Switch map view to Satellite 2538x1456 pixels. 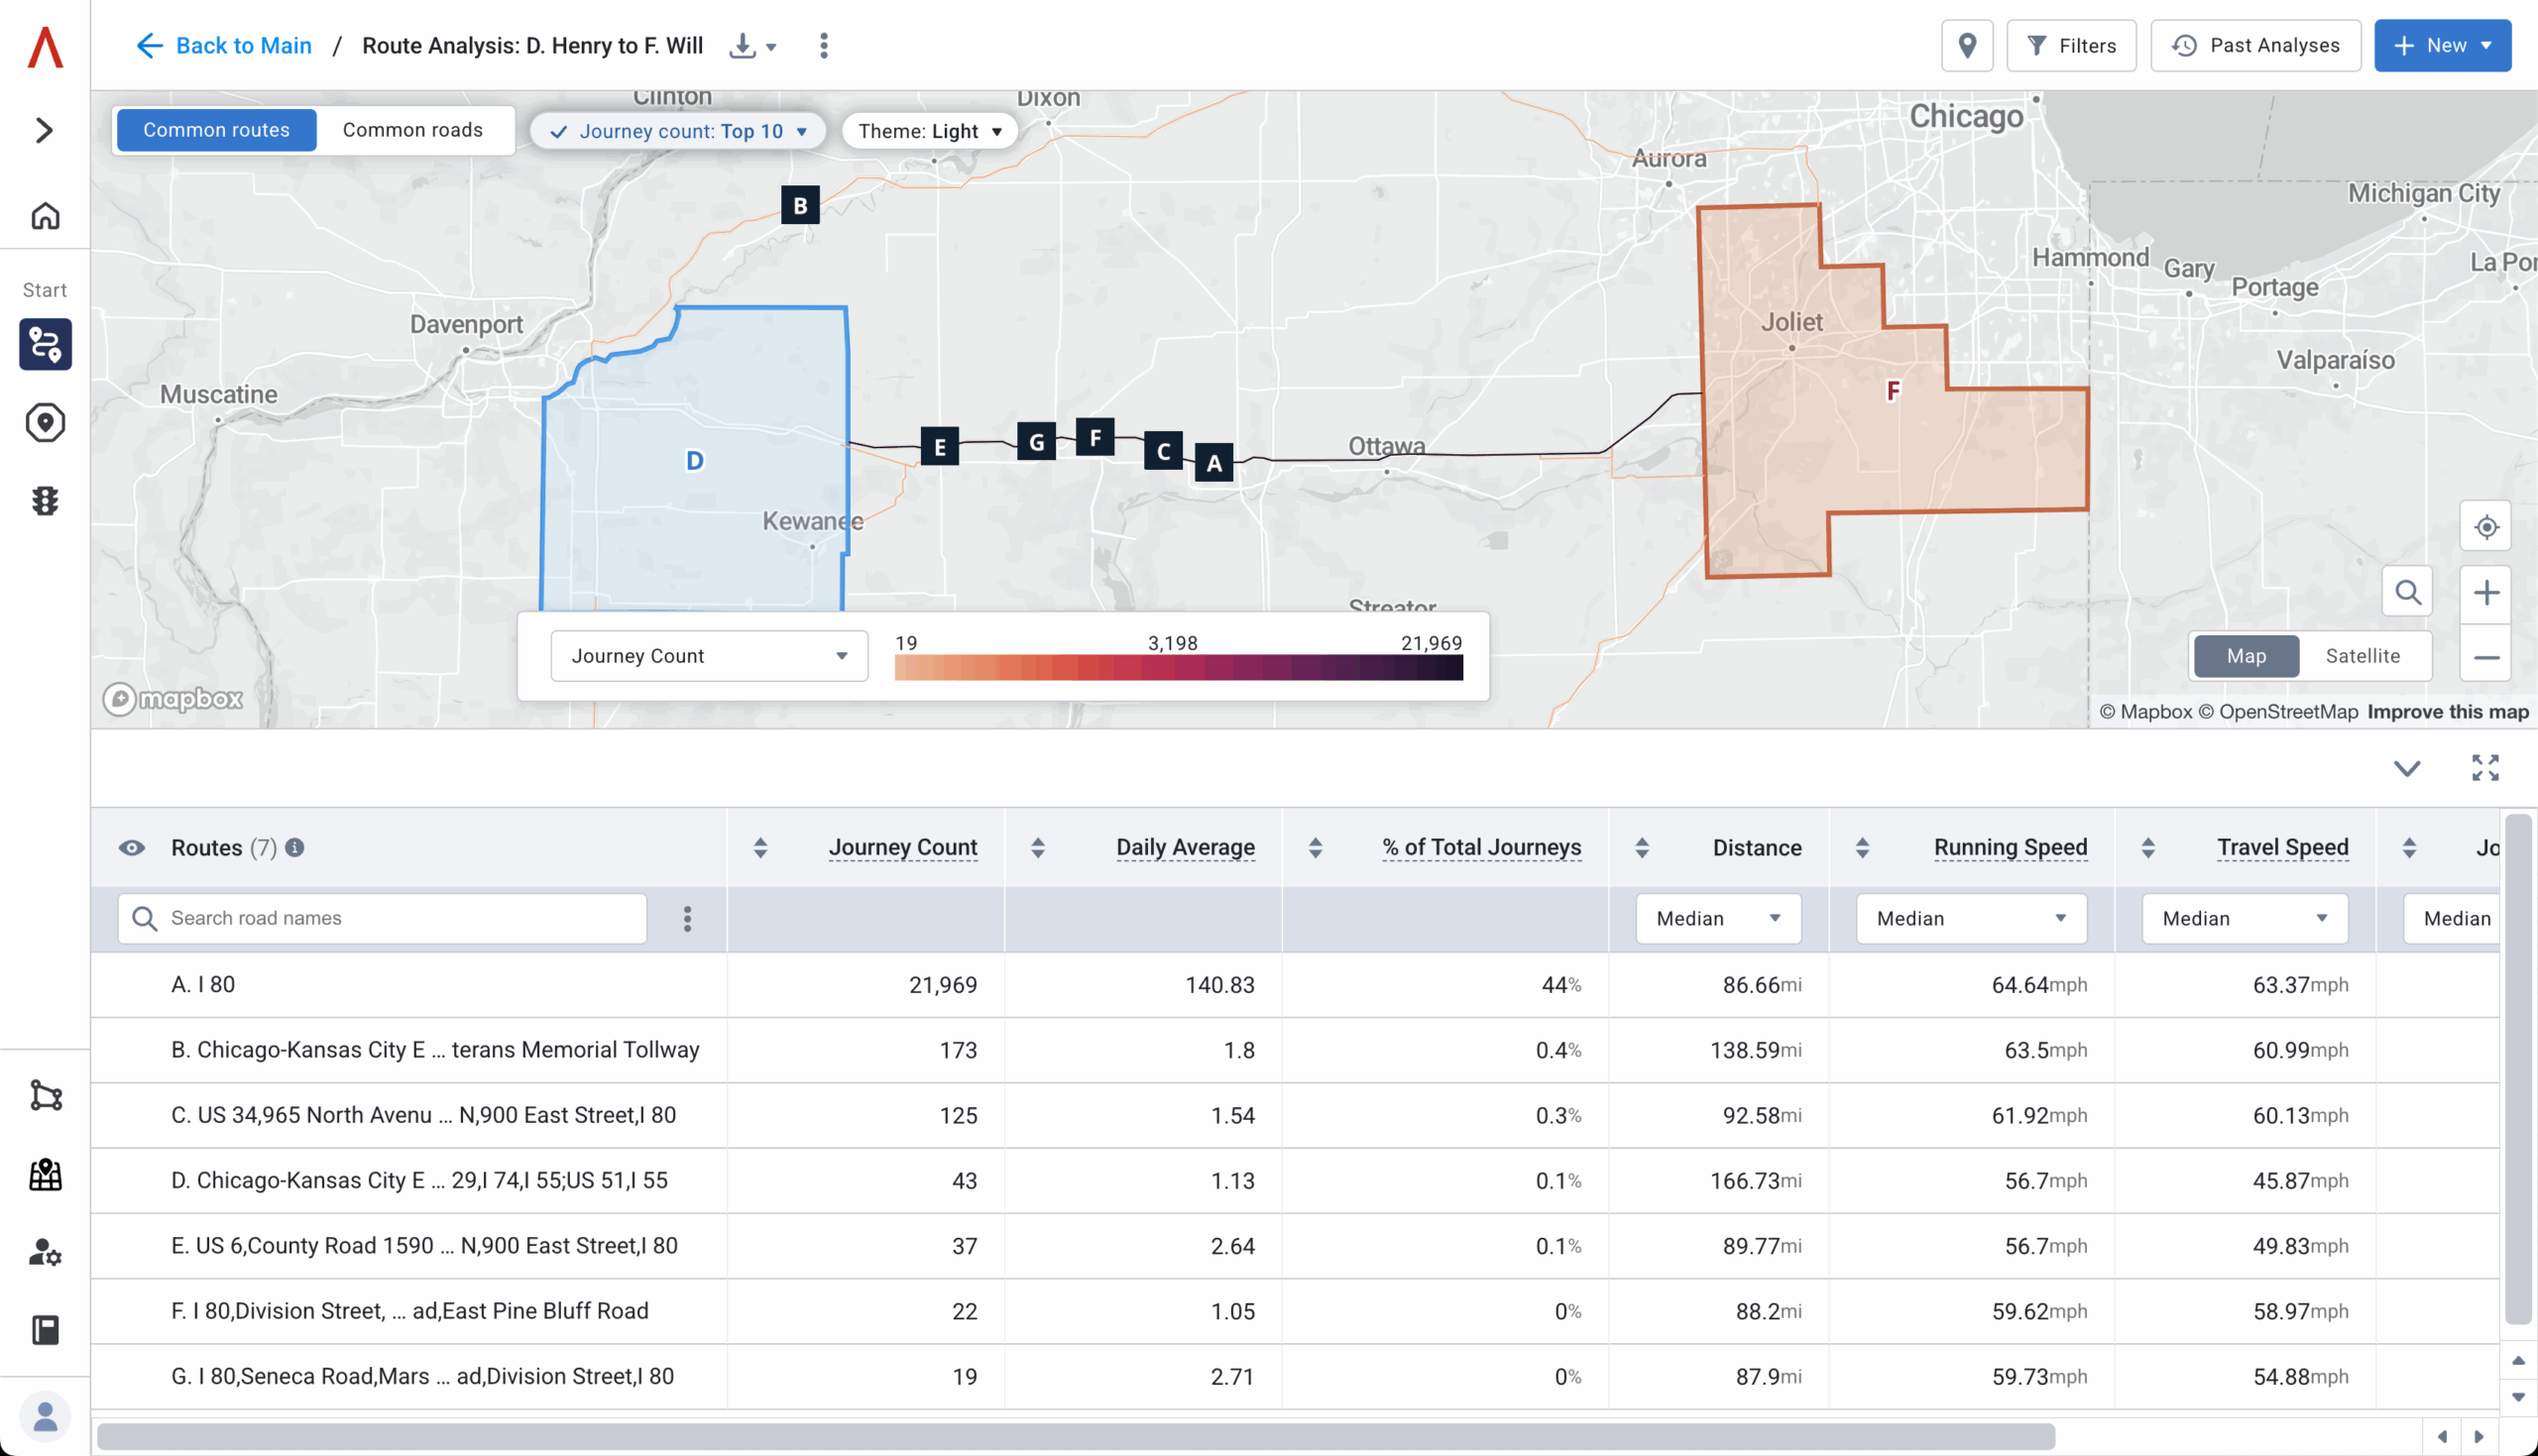pos(2362,656)
